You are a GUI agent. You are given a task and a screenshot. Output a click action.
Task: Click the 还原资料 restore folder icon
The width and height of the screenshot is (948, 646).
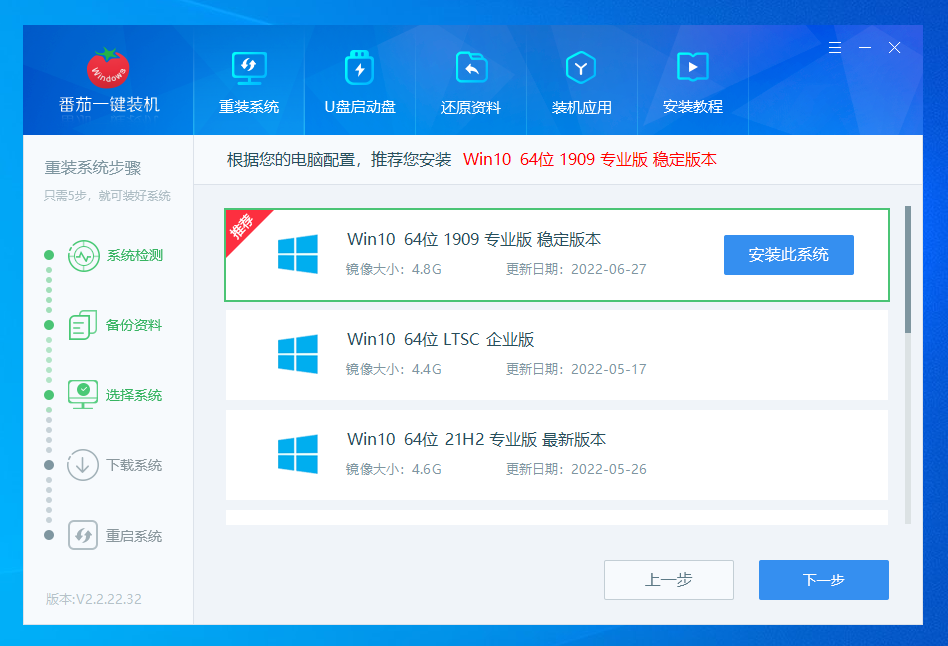471,68
